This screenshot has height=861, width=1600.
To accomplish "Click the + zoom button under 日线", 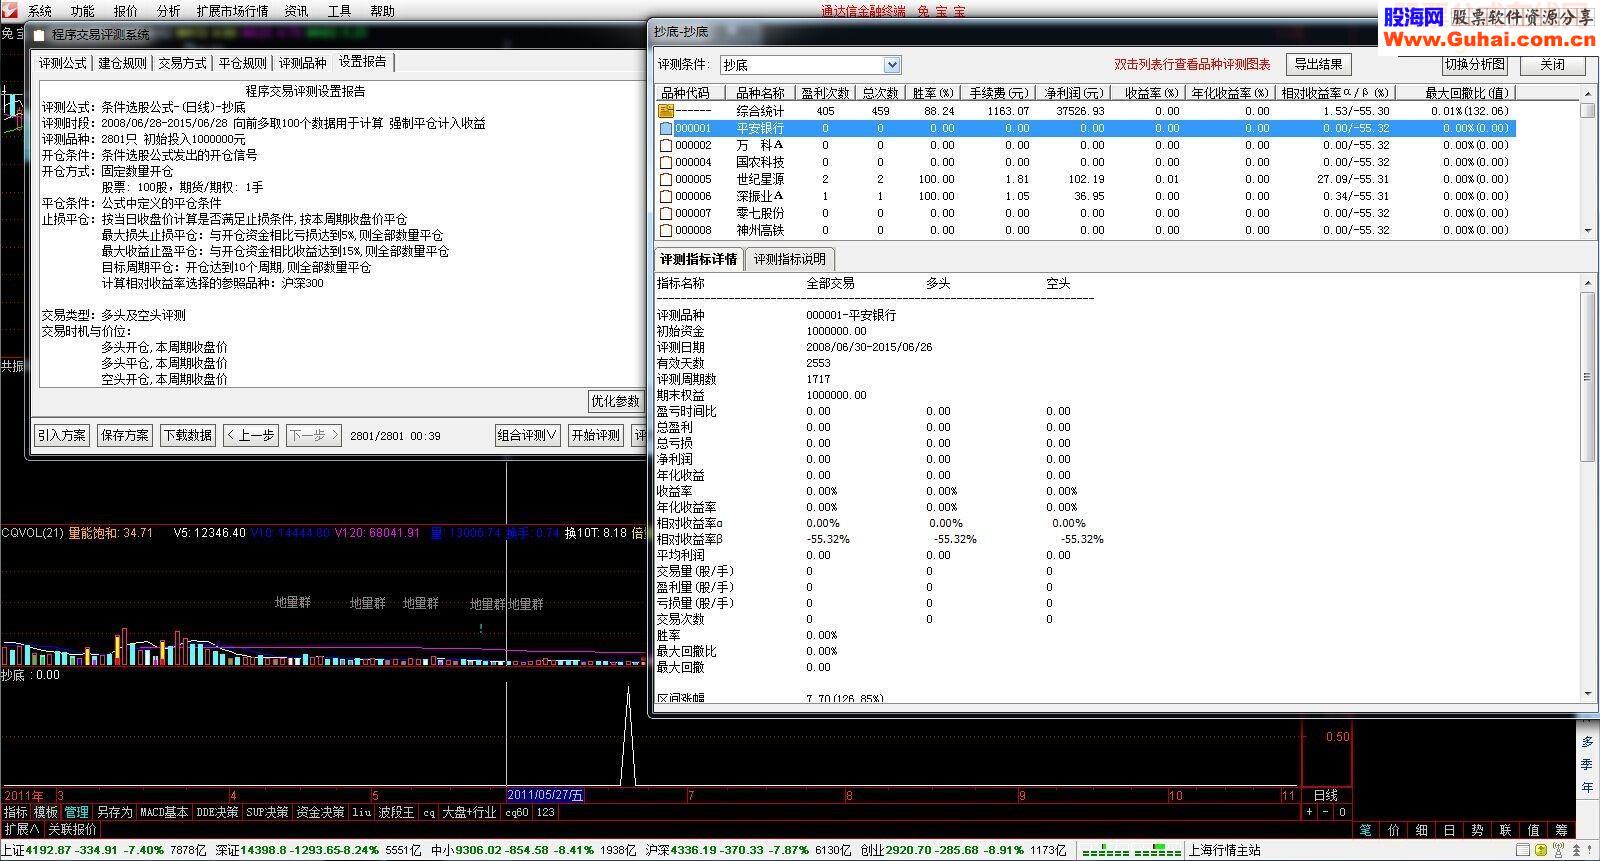I will 1309,812.
